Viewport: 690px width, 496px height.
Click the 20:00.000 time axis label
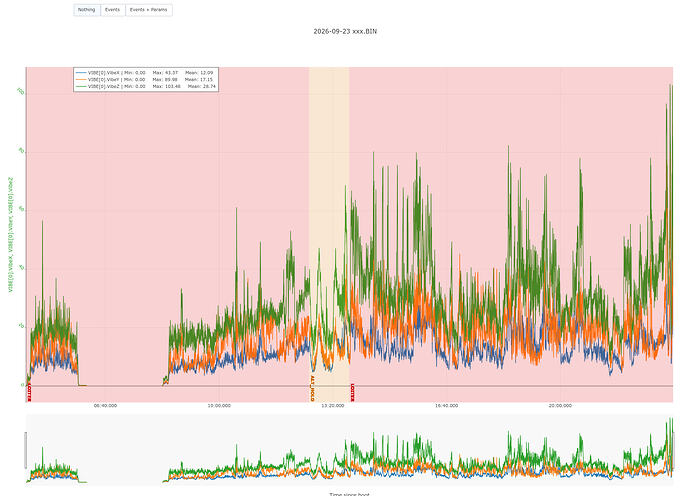click(560, 406)
